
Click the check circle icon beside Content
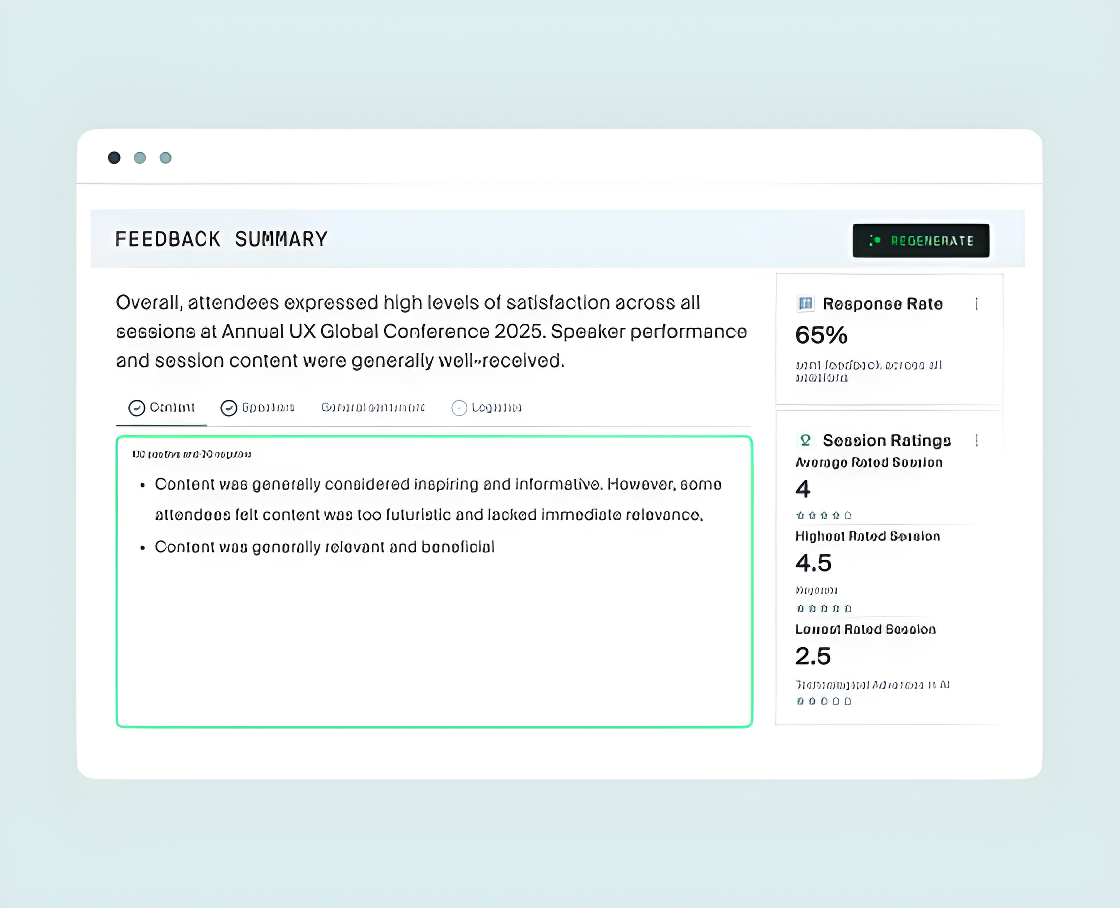(136, 408)
